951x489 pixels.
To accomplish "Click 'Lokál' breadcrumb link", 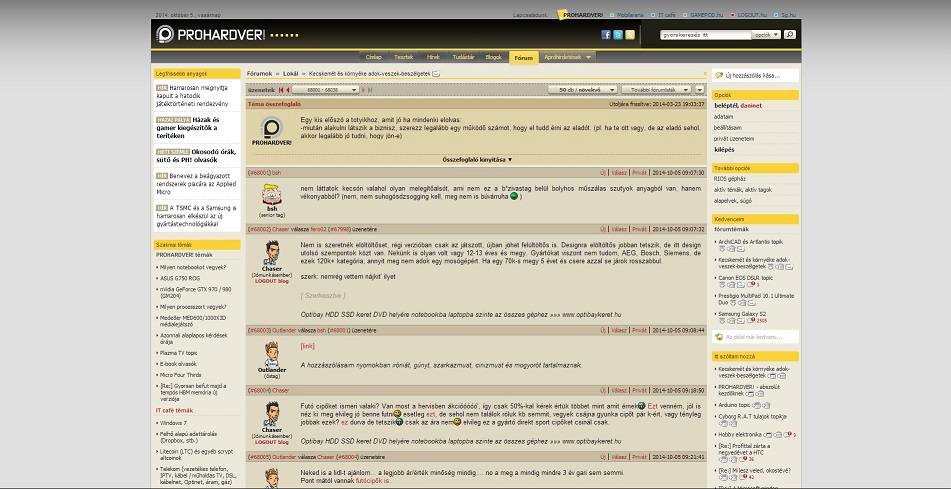I will (x=291, y=73).
